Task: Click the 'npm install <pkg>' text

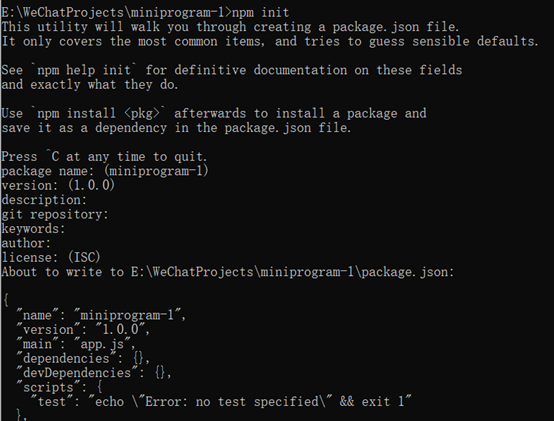Action: point(98,114)
